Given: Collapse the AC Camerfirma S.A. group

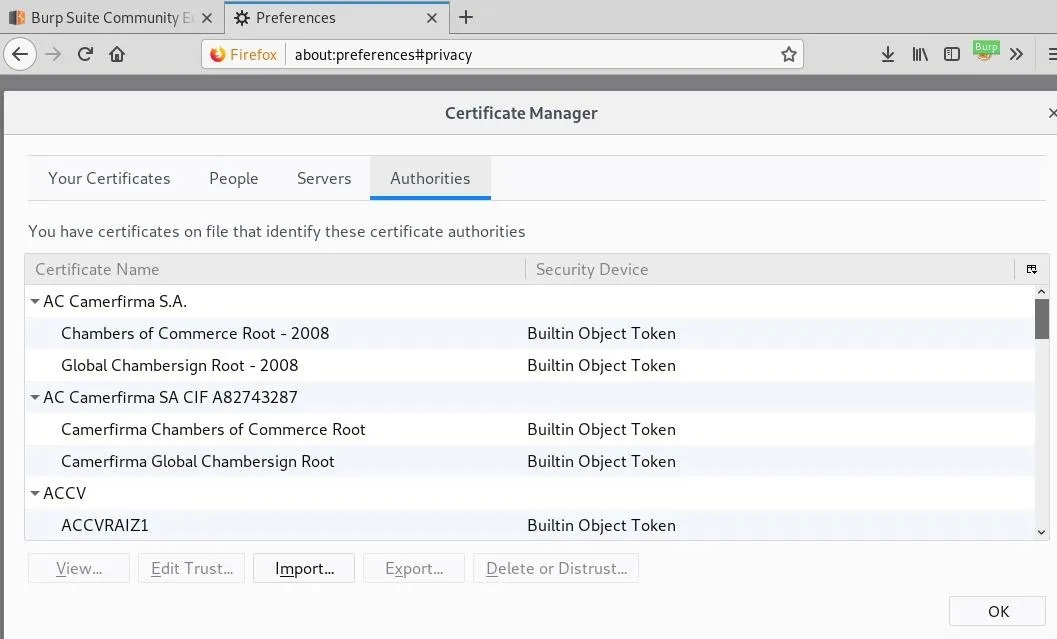Looking at the screenshot, I should coord(35,301).
